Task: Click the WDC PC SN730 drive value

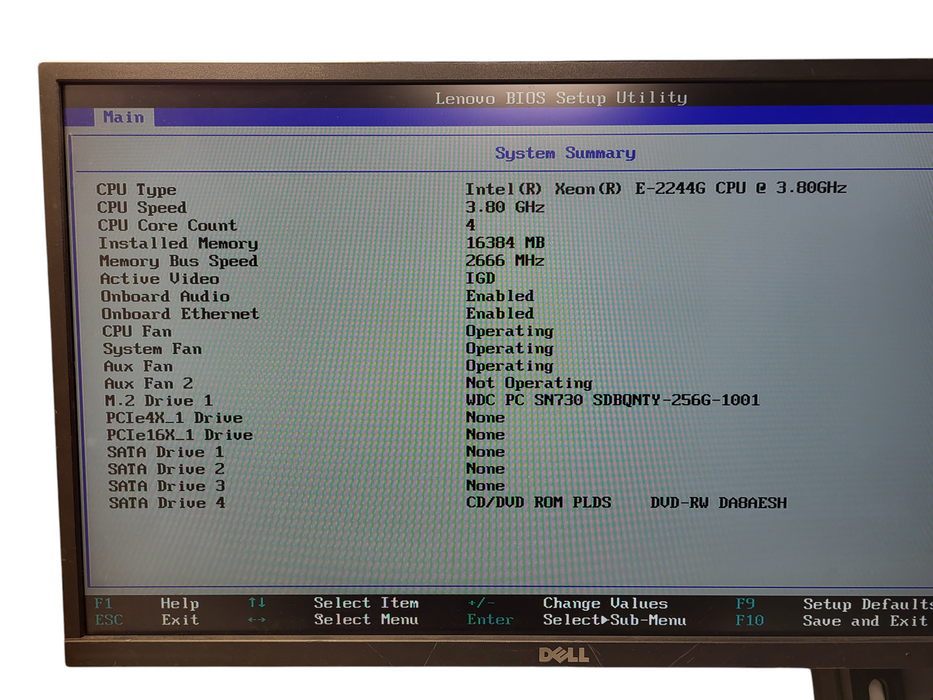Action: [612, 399]
